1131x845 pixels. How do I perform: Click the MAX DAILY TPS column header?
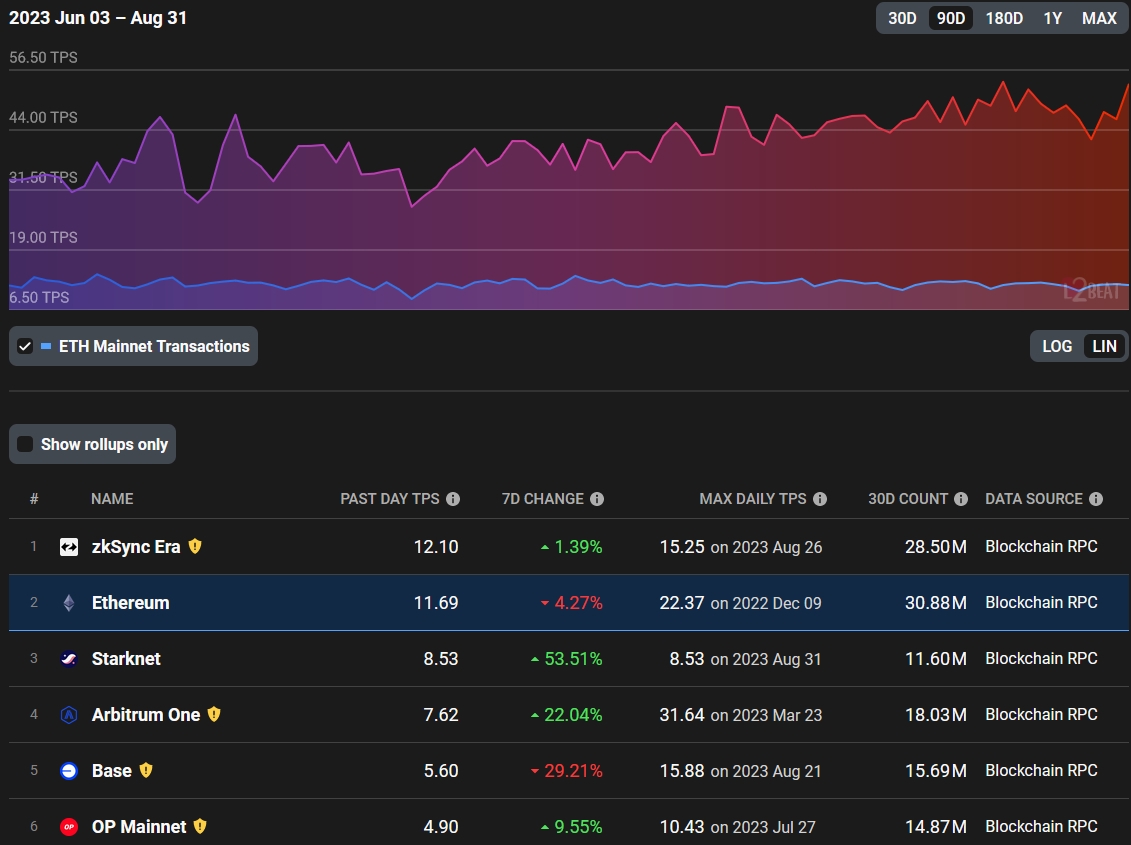752,499
